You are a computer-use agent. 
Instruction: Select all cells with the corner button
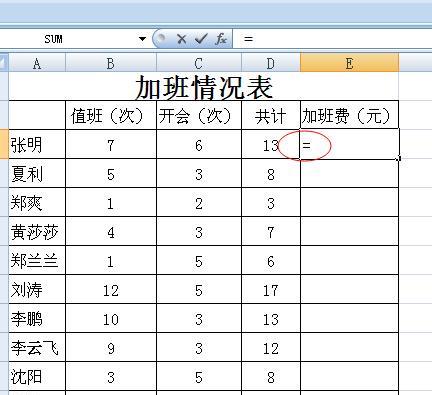[4, 63]
